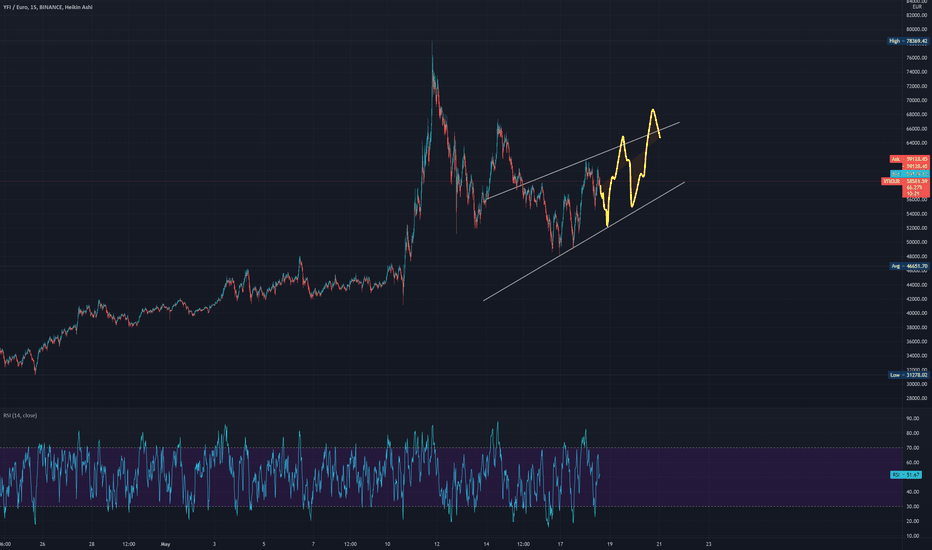Click the Ask price label on the axis
This screenshot has height=550, width=932.
coord(909,159)
